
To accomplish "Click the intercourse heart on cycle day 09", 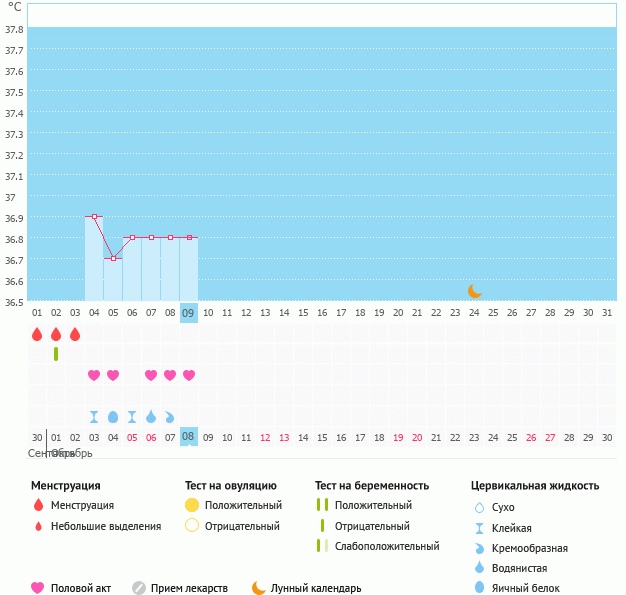I will click(x=189, y=375).
